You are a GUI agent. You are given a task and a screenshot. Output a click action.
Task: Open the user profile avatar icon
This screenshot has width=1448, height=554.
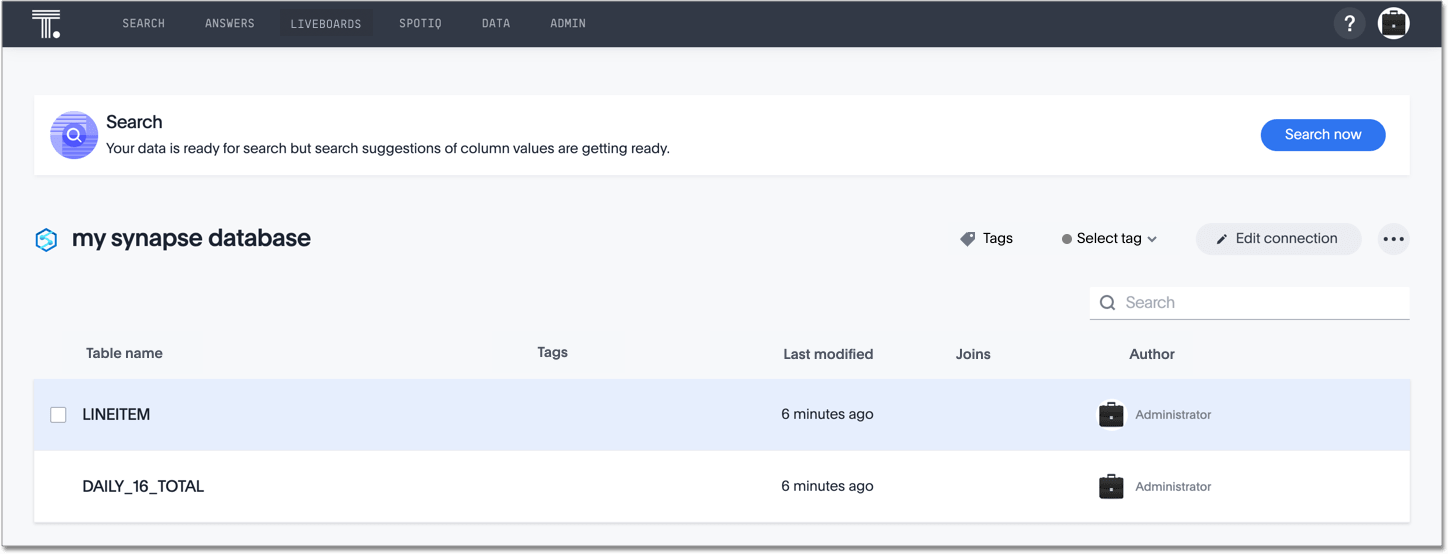1393,24
